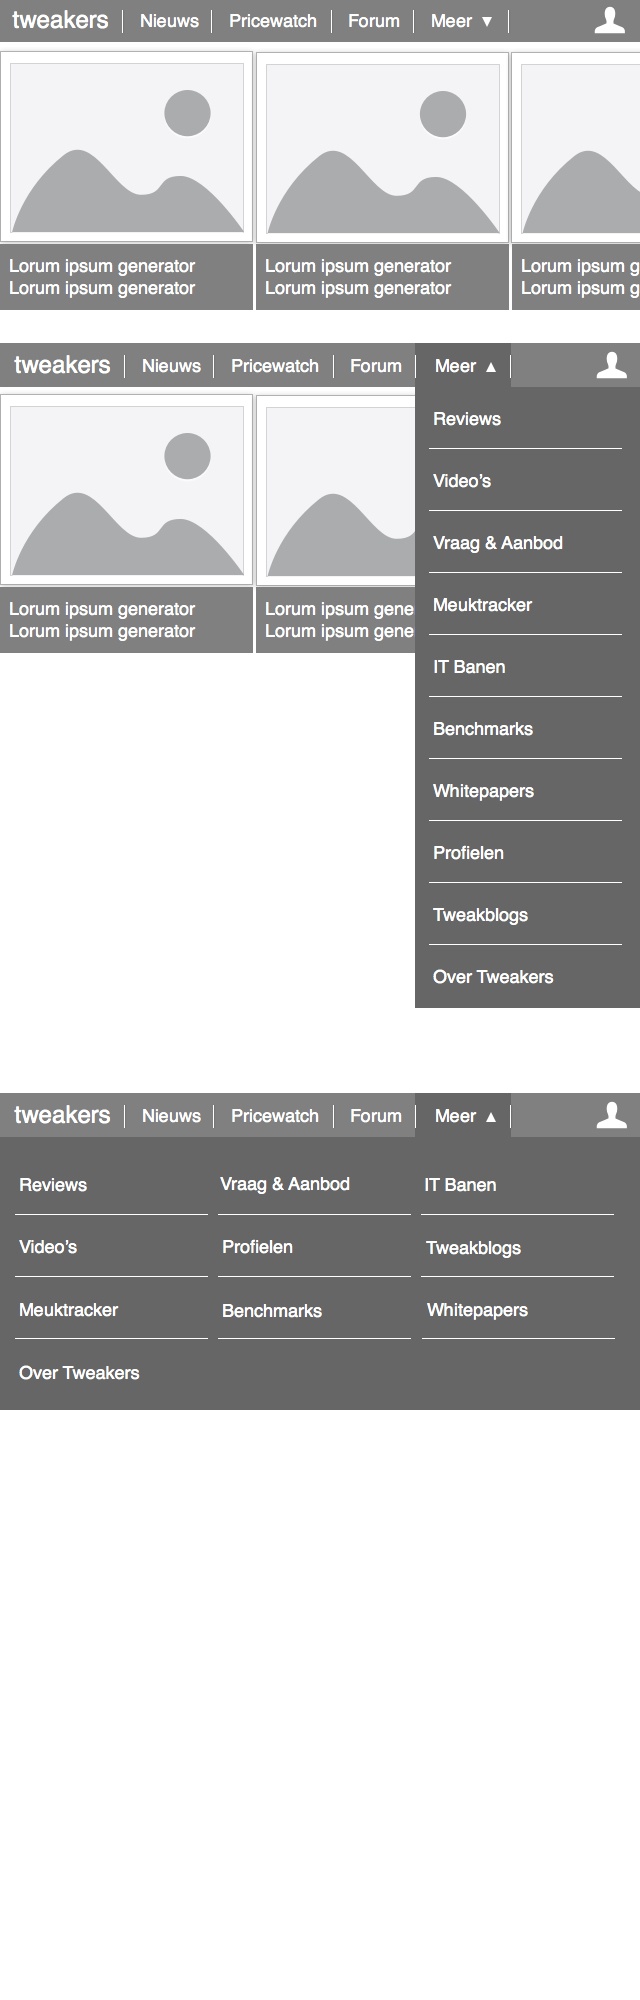This screenshot has width=640, height=2000.
Task: Click the tweakers logo in the header with collapsed Meer
Action: tap(60, 21)
